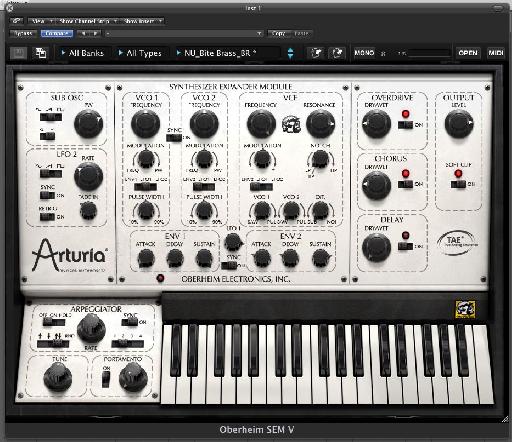Open the Show Insert dropdown
The image size is (512, 442).
[x=142, y=21]
